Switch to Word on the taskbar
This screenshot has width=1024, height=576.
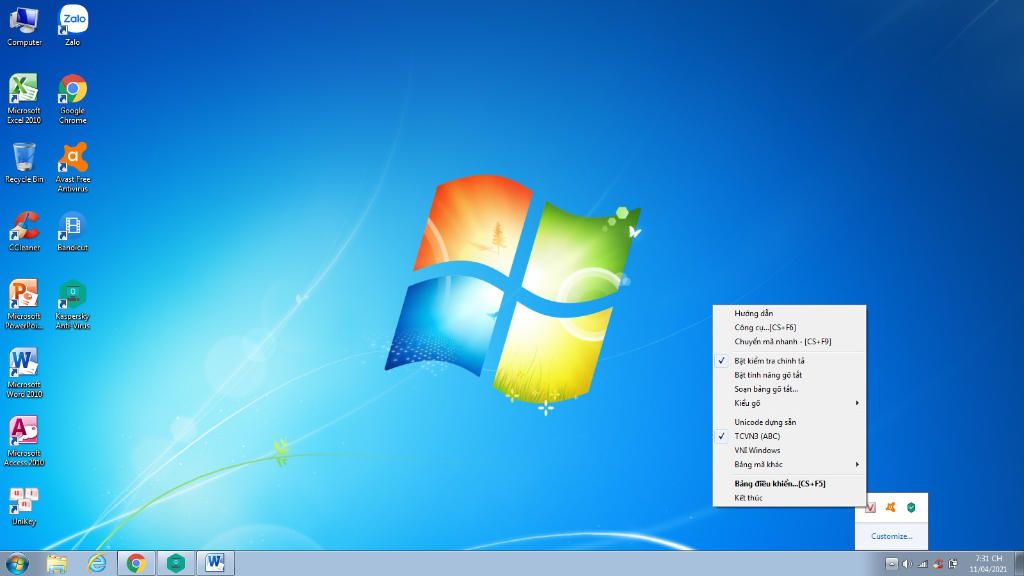click(216, 563)
